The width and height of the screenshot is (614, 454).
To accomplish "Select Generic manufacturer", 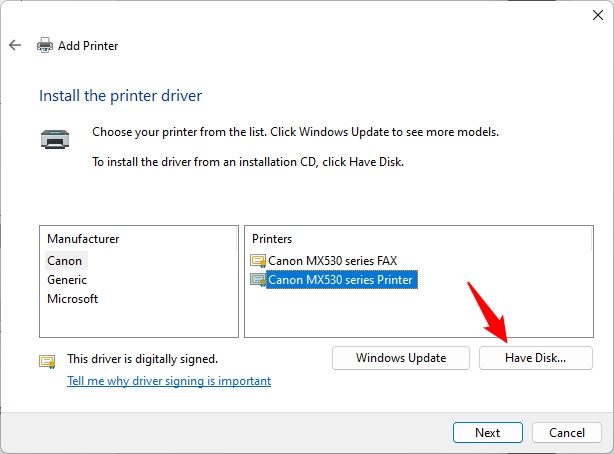I will 67,280.
